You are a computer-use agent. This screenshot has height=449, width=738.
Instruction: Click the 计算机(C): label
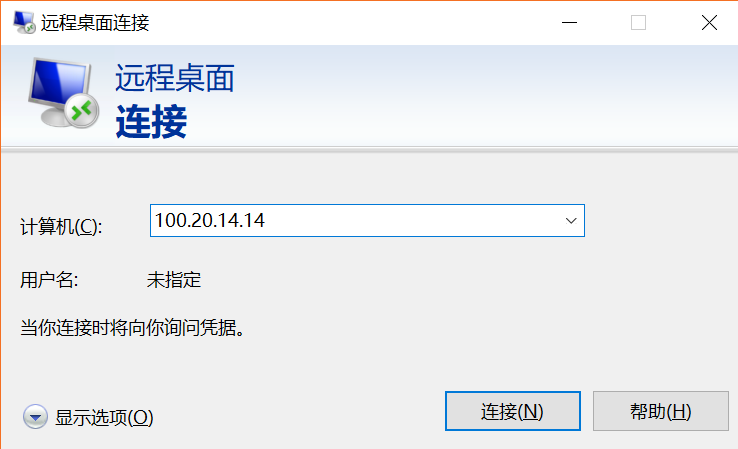61,226
